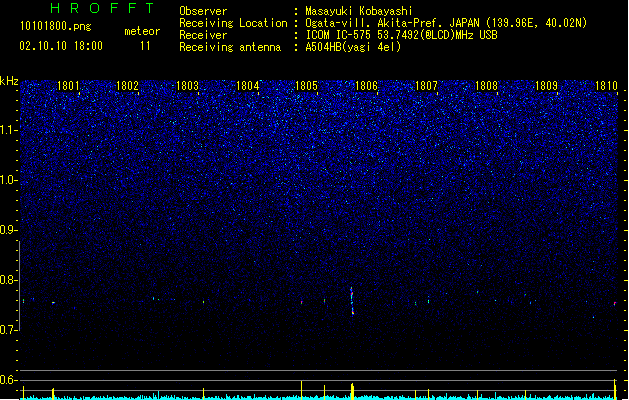Click the 1.1 kHz frequency label
This screenshot has width=629, height=400.
point(8,130)
